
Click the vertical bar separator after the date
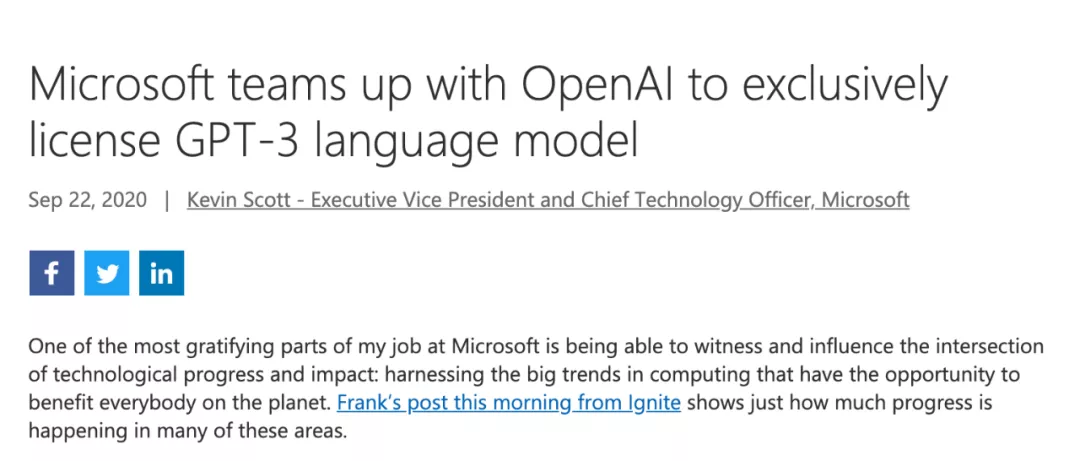(x=167, y=201)
